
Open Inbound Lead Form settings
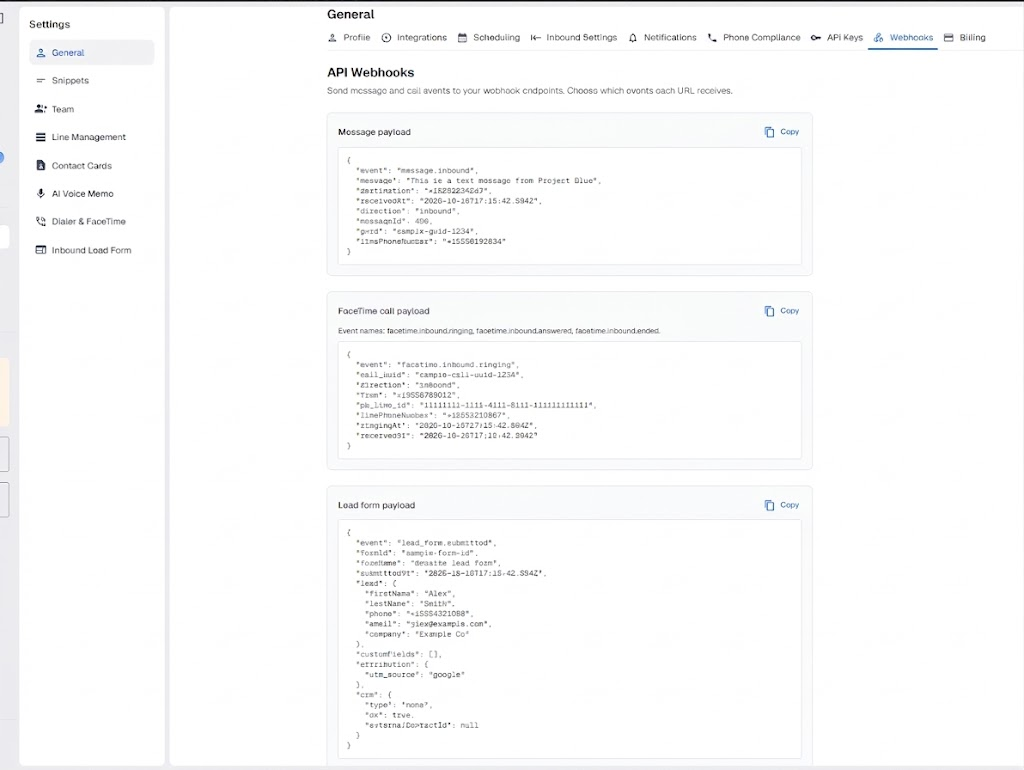pyautogui.click(x=91, y=250)
